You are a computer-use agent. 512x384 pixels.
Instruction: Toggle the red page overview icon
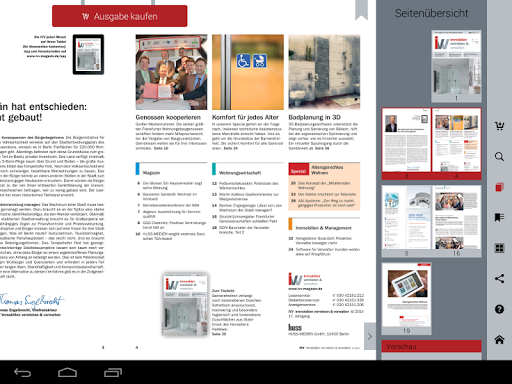(x=499, y=187)
